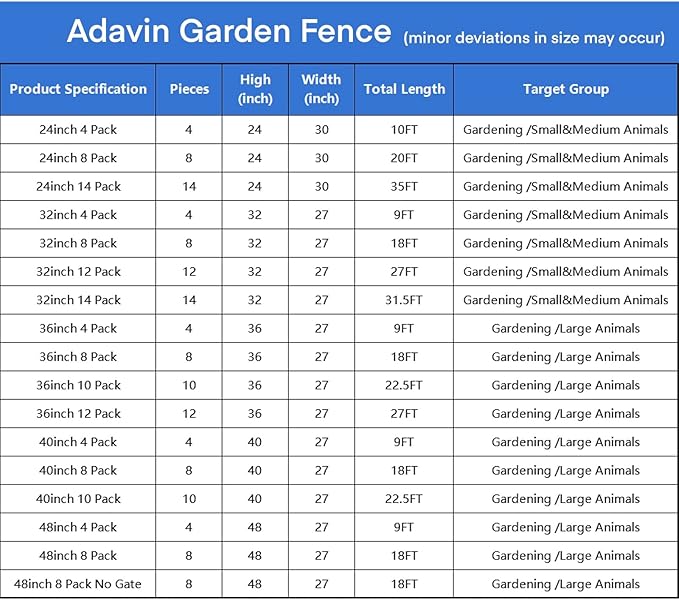679x600 pixels.
Task: Click the High (inch) column header
Action: (x=255, y=89)
